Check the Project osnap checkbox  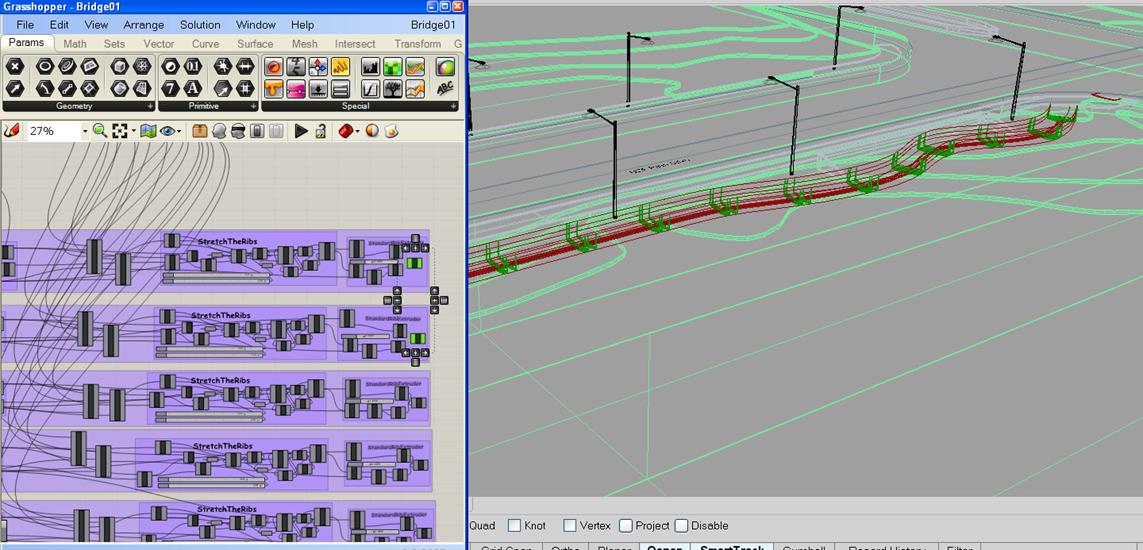pyautogui.click(x=625, y=525)
